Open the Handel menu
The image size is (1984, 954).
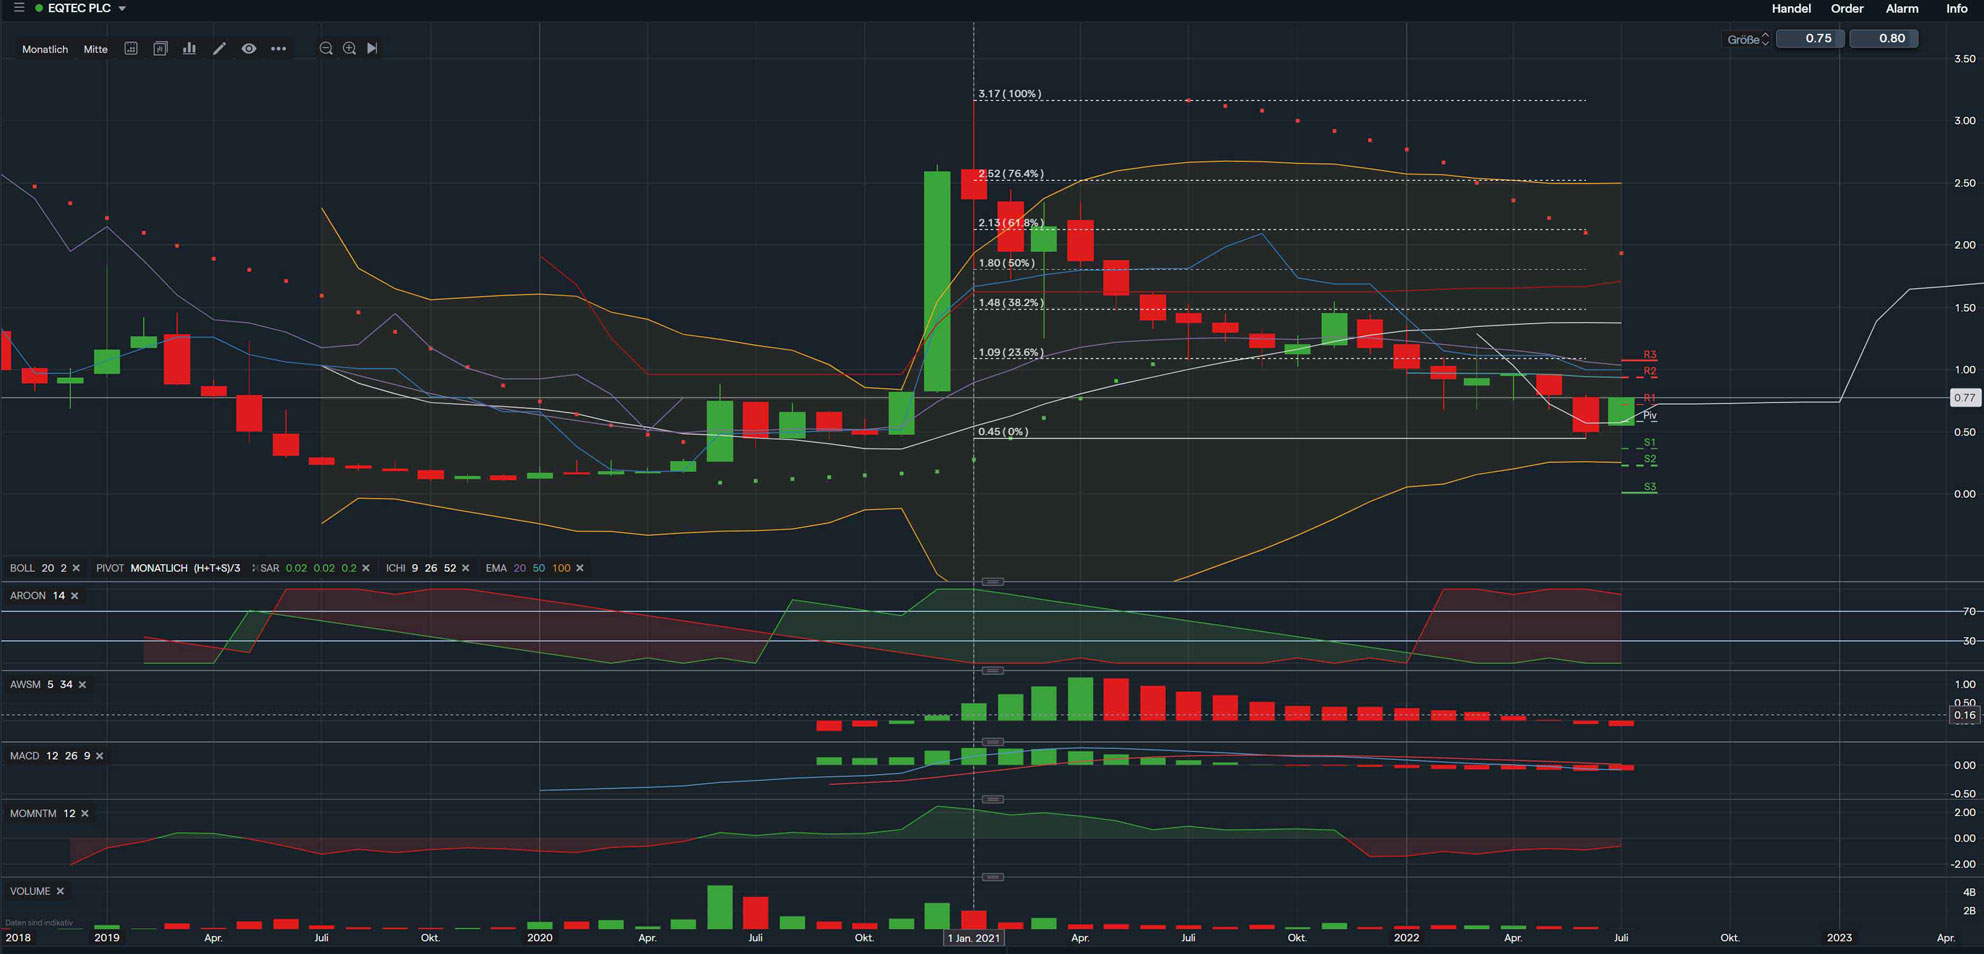[x=1791, y=8]
